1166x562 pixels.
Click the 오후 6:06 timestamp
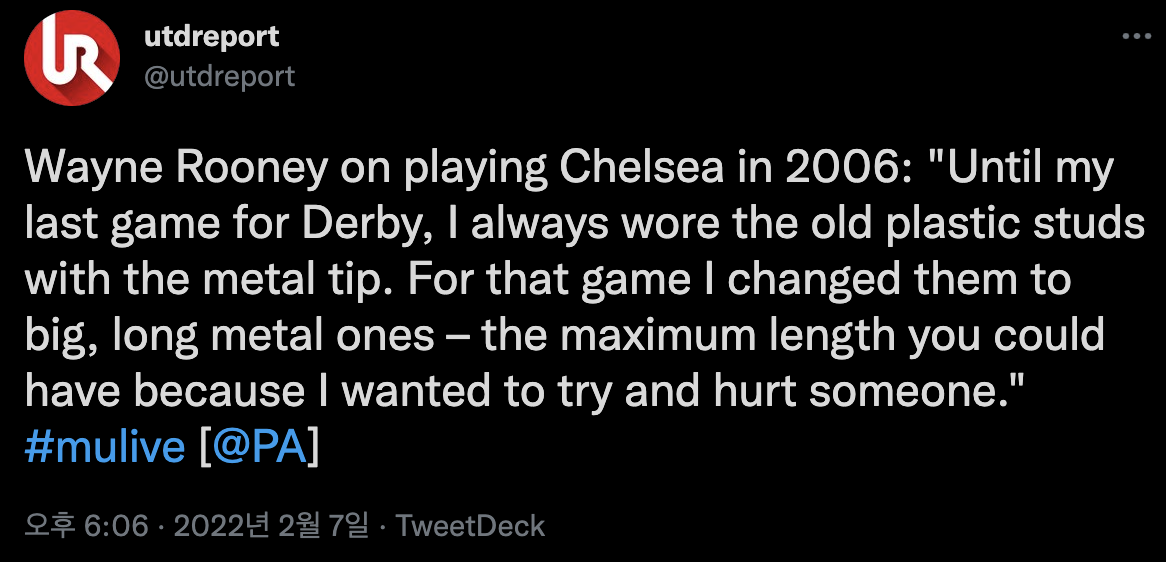[x=86, y=525]
